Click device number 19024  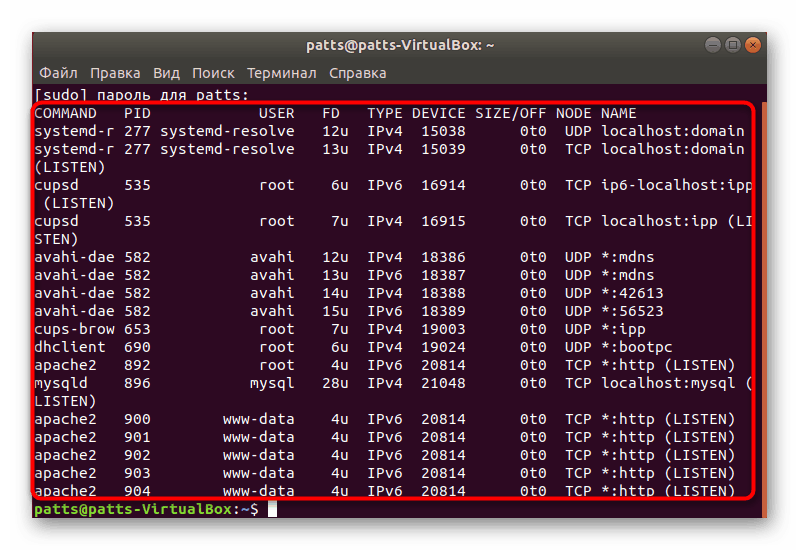click(443, 347)
